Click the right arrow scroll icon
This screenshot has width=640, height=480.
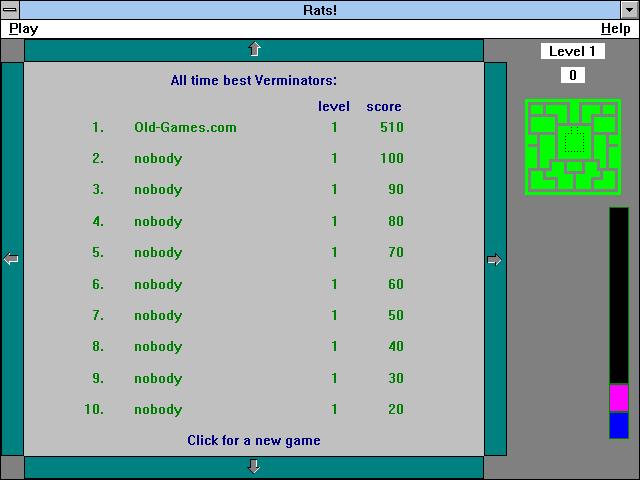click(494, 260)
